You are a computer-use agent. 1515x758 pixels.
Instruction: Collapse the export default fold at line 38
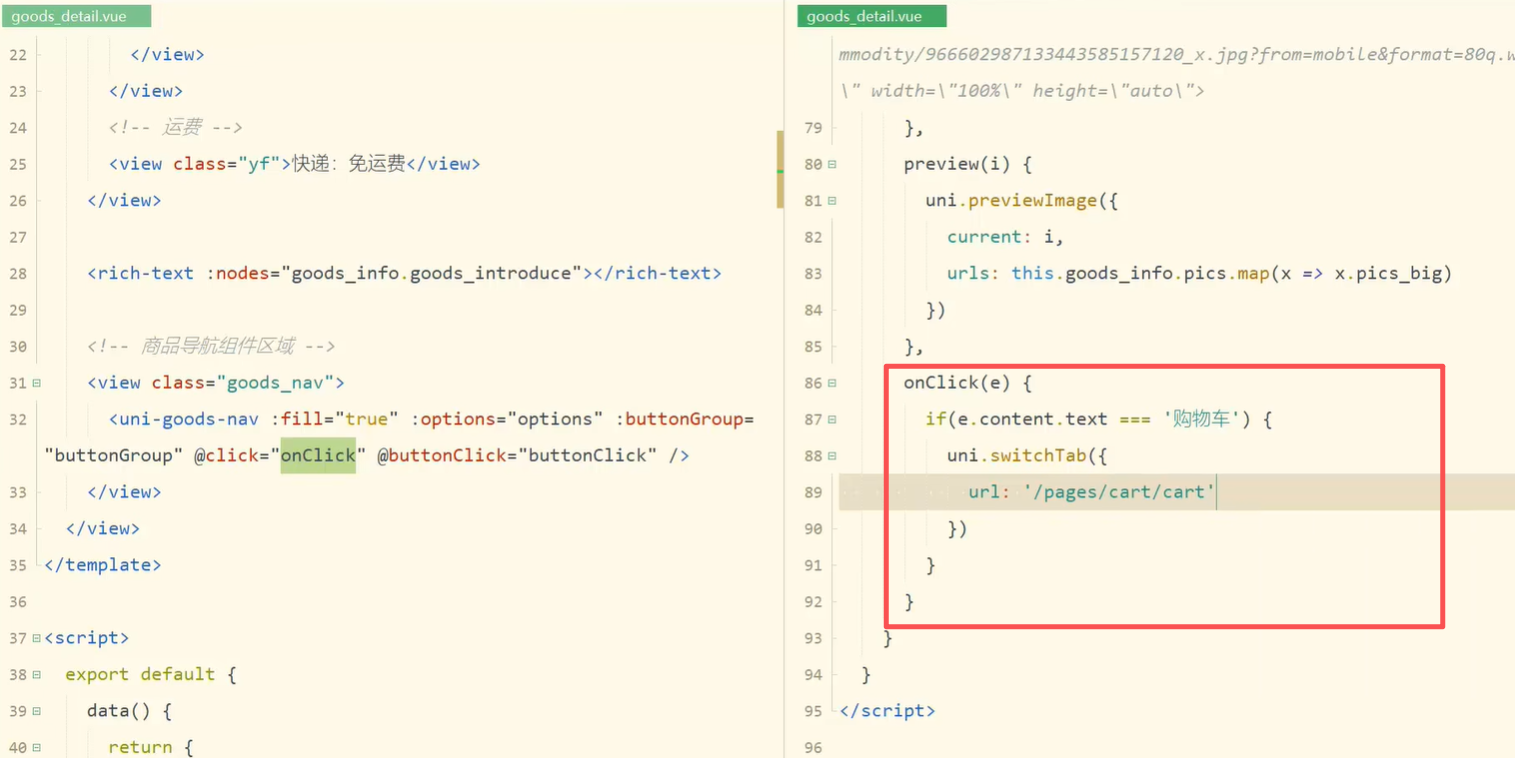coord(36,675)
